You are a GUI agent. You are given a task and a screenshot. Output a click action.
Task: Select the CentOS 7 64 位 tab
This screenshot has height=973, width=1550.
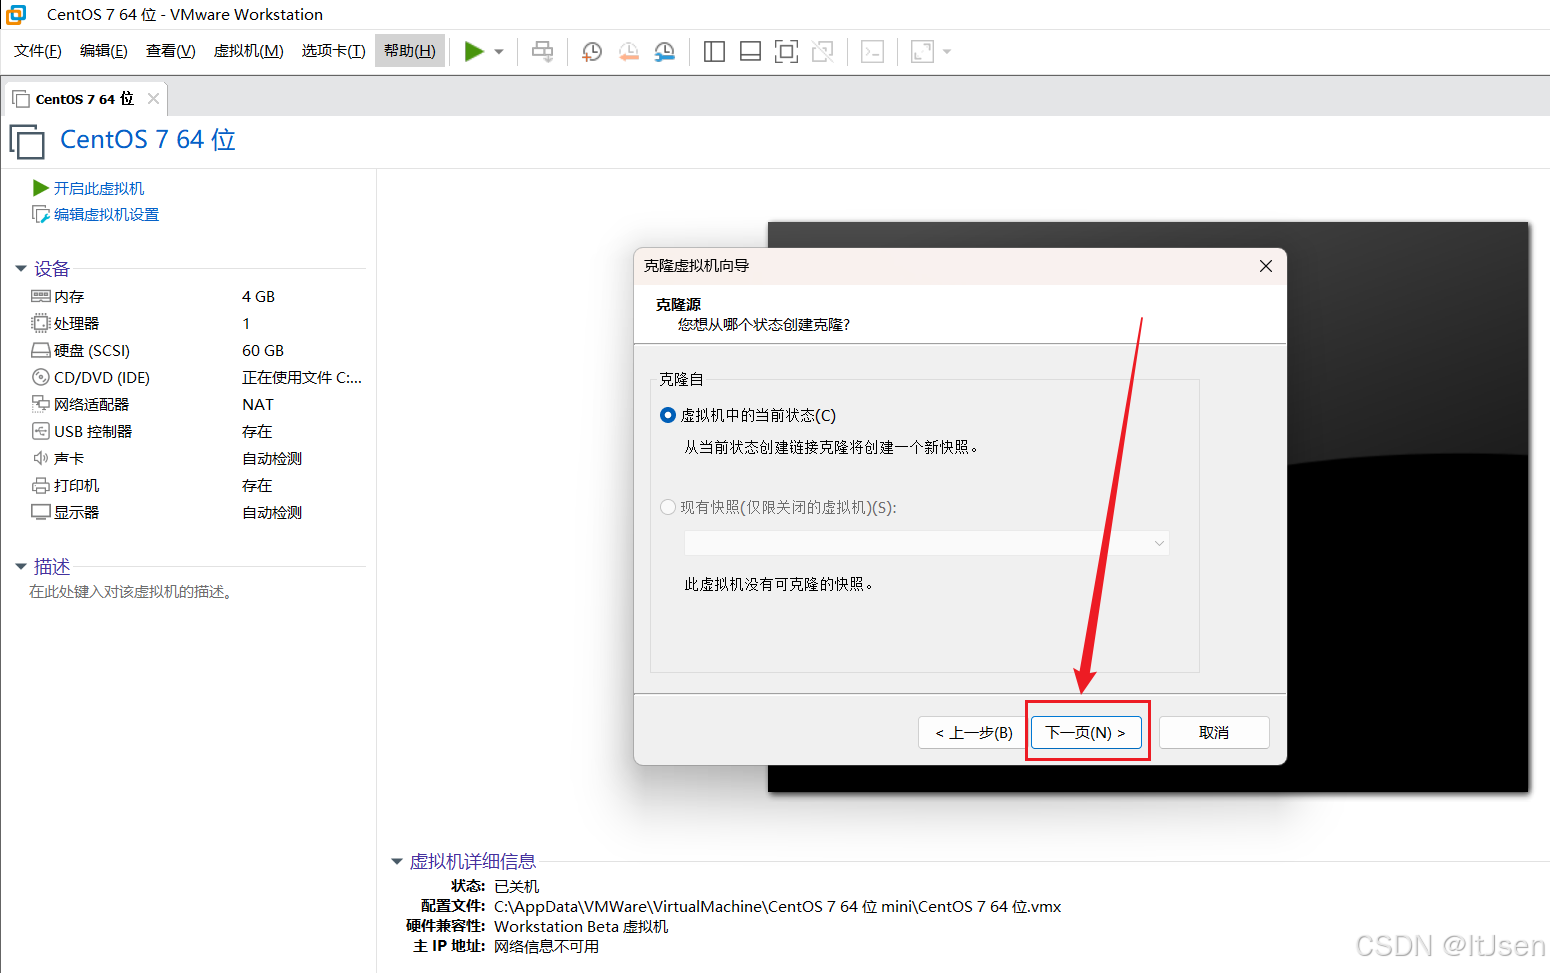(84, 99)
